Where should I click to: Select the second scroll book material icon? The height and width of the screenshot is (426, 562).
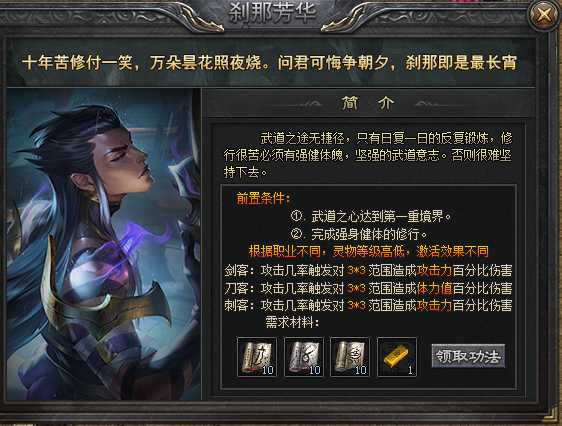coord(304,357)
